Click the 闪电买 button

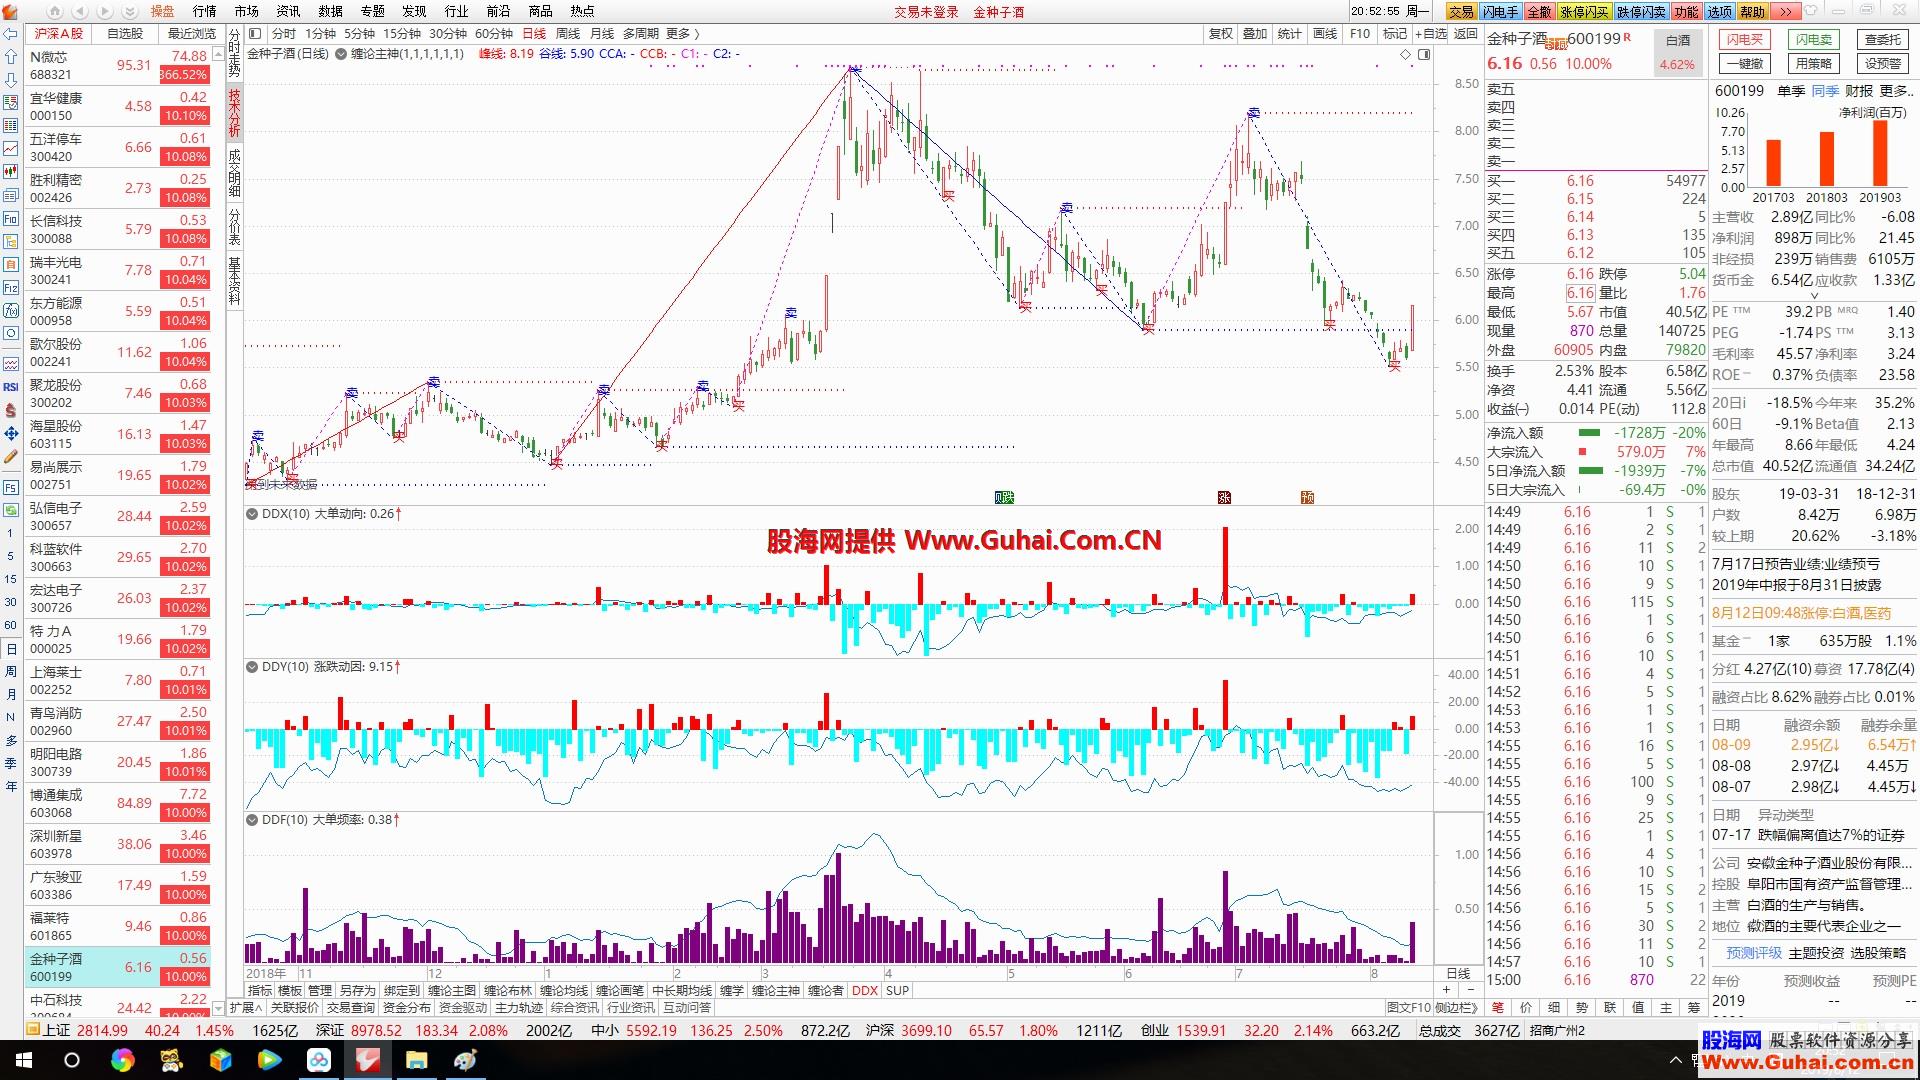click(1745, 40)
